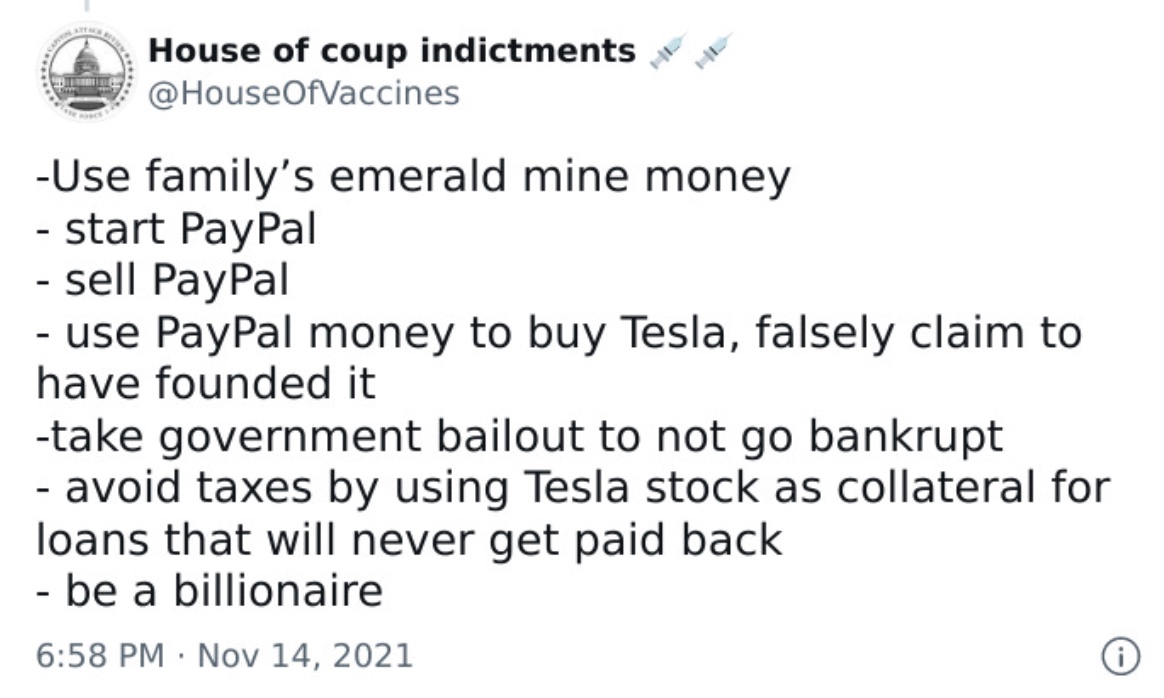The image size is (1164, 698).
Task: Open the tweet info circle icon
Action: (x=1120, y=656)
